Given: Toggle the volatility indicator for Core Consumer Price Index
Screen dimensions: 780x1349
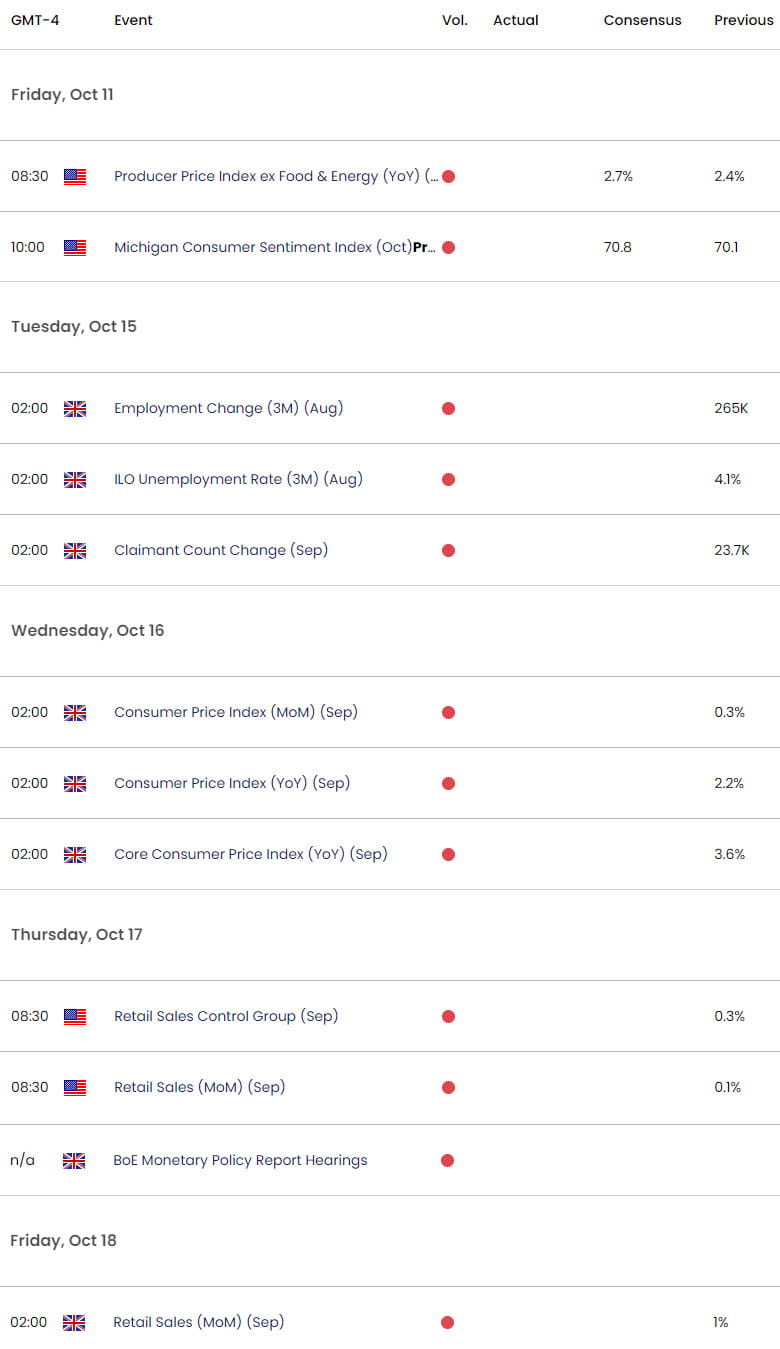Looking at the screenshot, I should (x=448, y=854).
